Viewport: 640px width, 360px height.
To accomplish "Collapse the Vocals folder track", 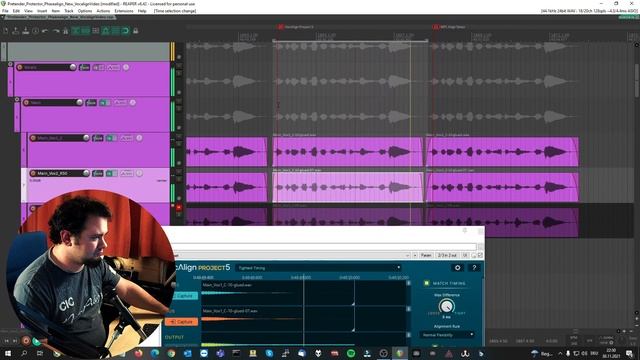I will click(x=11, y=64).
